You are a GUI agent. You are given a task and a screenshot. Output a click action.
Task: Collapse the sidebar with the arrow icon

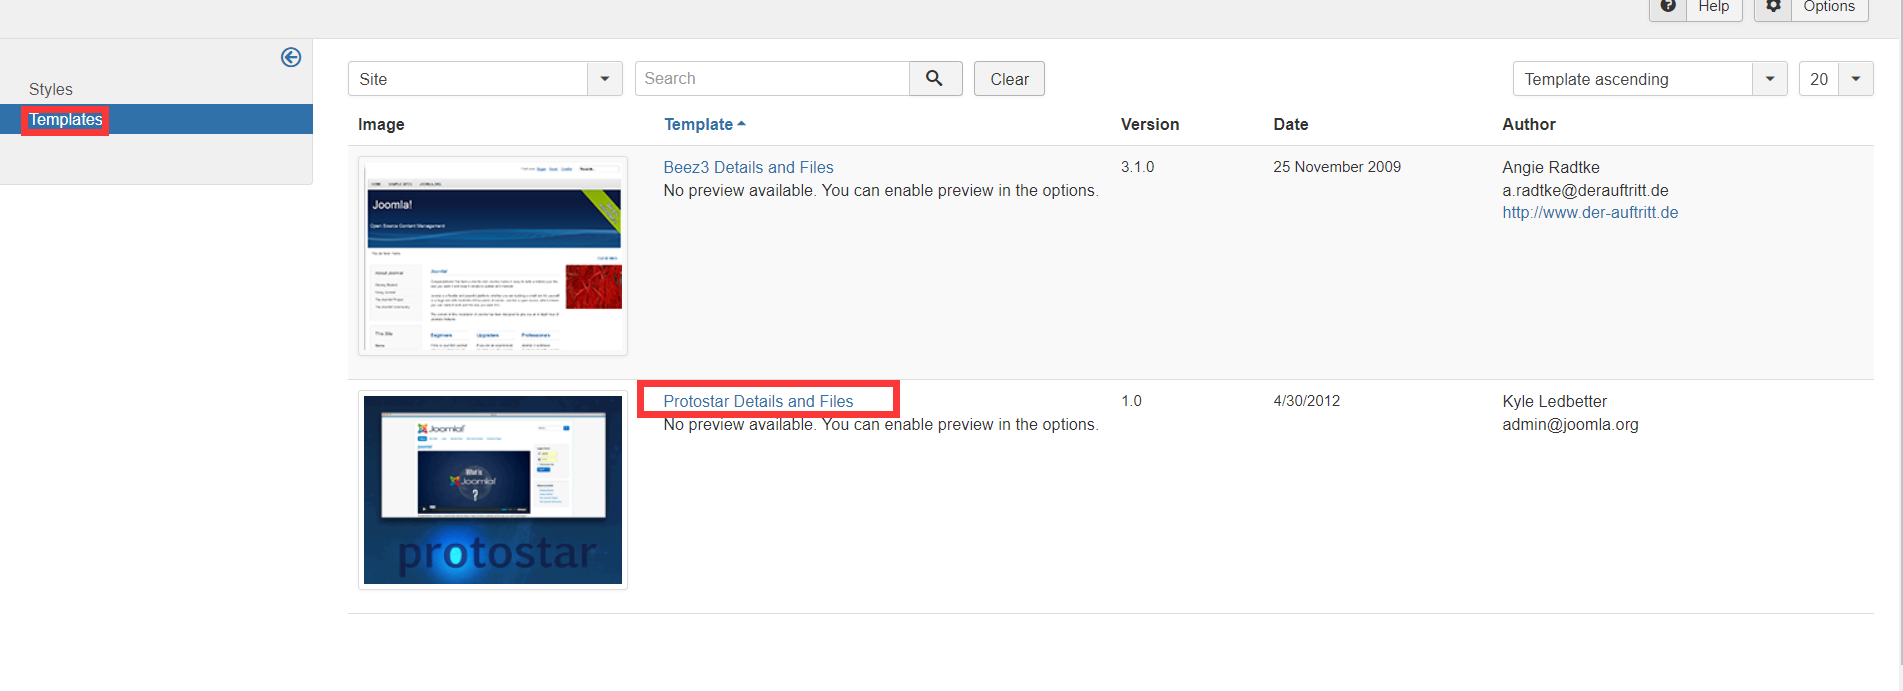tap(291, 57)
